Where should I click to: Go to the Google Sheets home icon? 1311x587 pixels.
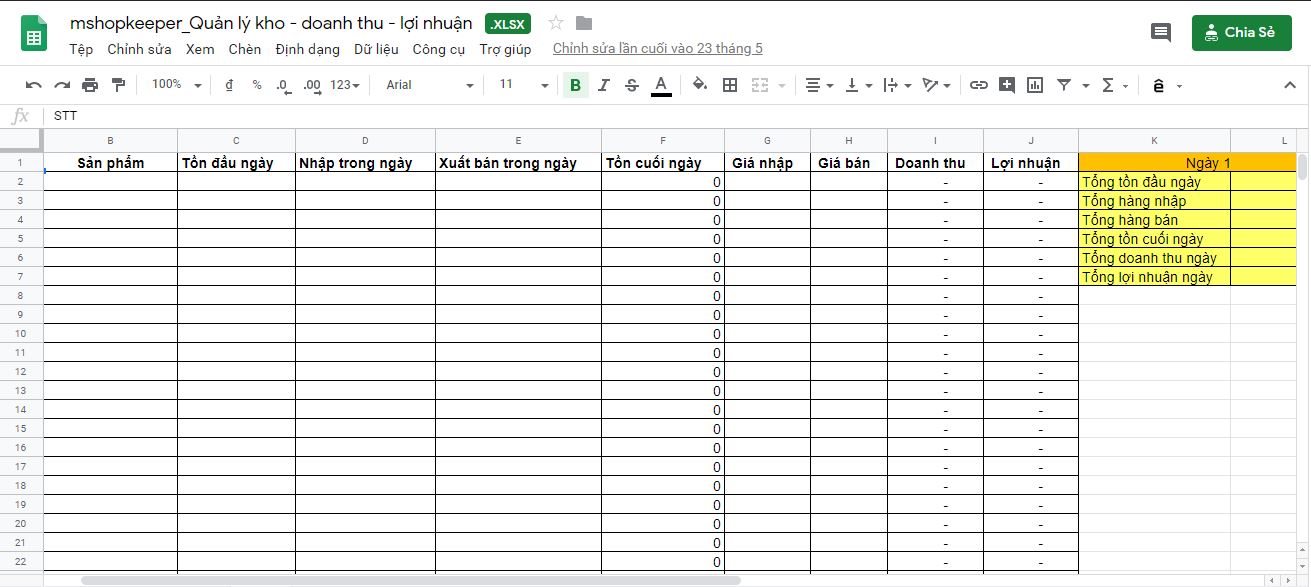(34, 34)
